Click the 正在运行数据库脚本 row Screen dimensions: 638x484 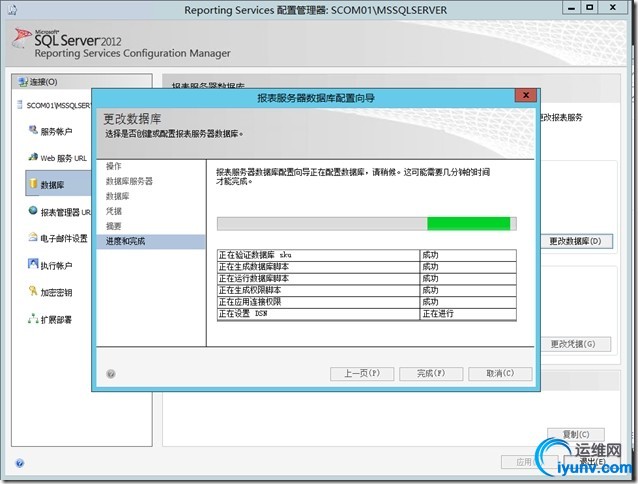coord(367,279)
